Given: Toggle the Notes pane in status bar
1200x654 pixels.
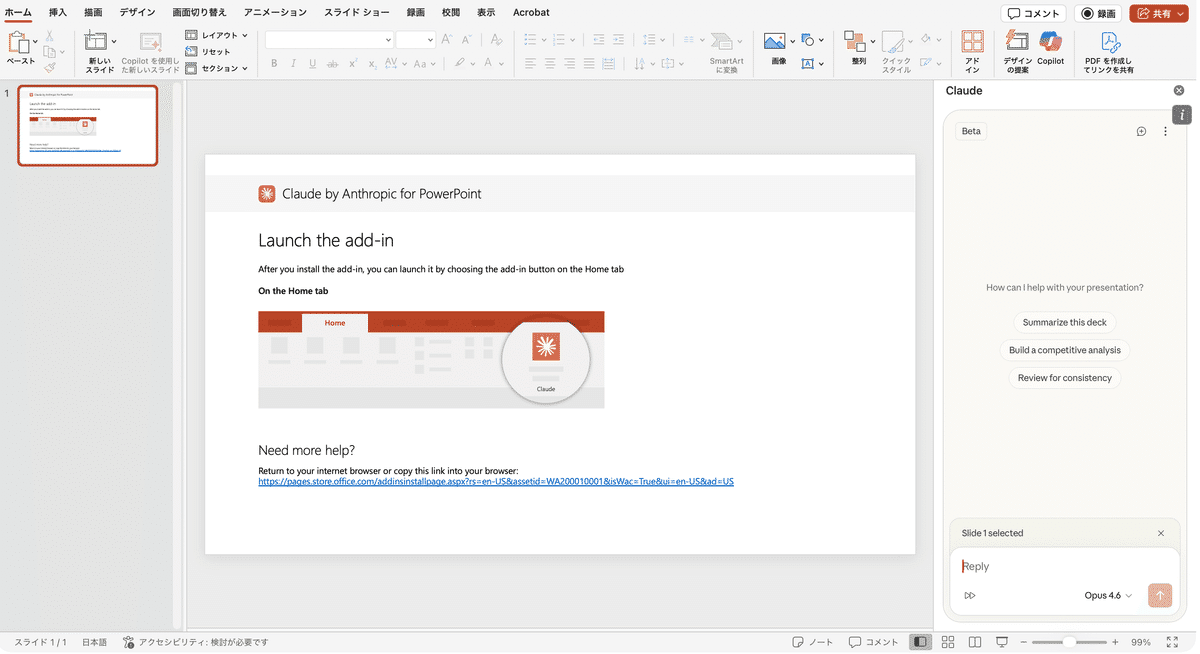Looking at the screenshot, I should tap(812, 642).
